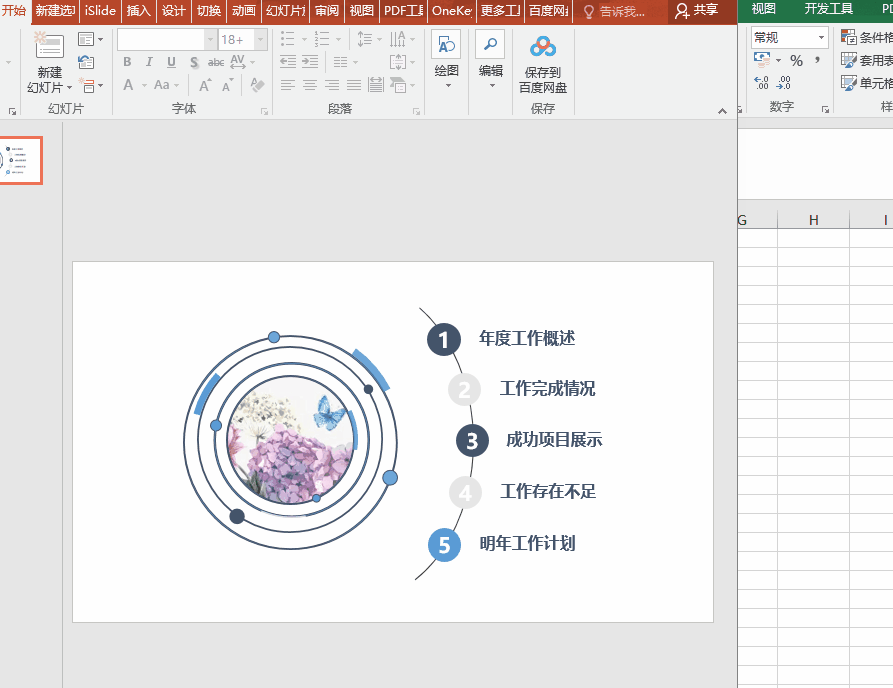This screenshot has width=893, height=688.
Task: Switch to the 设计 (Design) tab
Action: [x=173, y=10]
